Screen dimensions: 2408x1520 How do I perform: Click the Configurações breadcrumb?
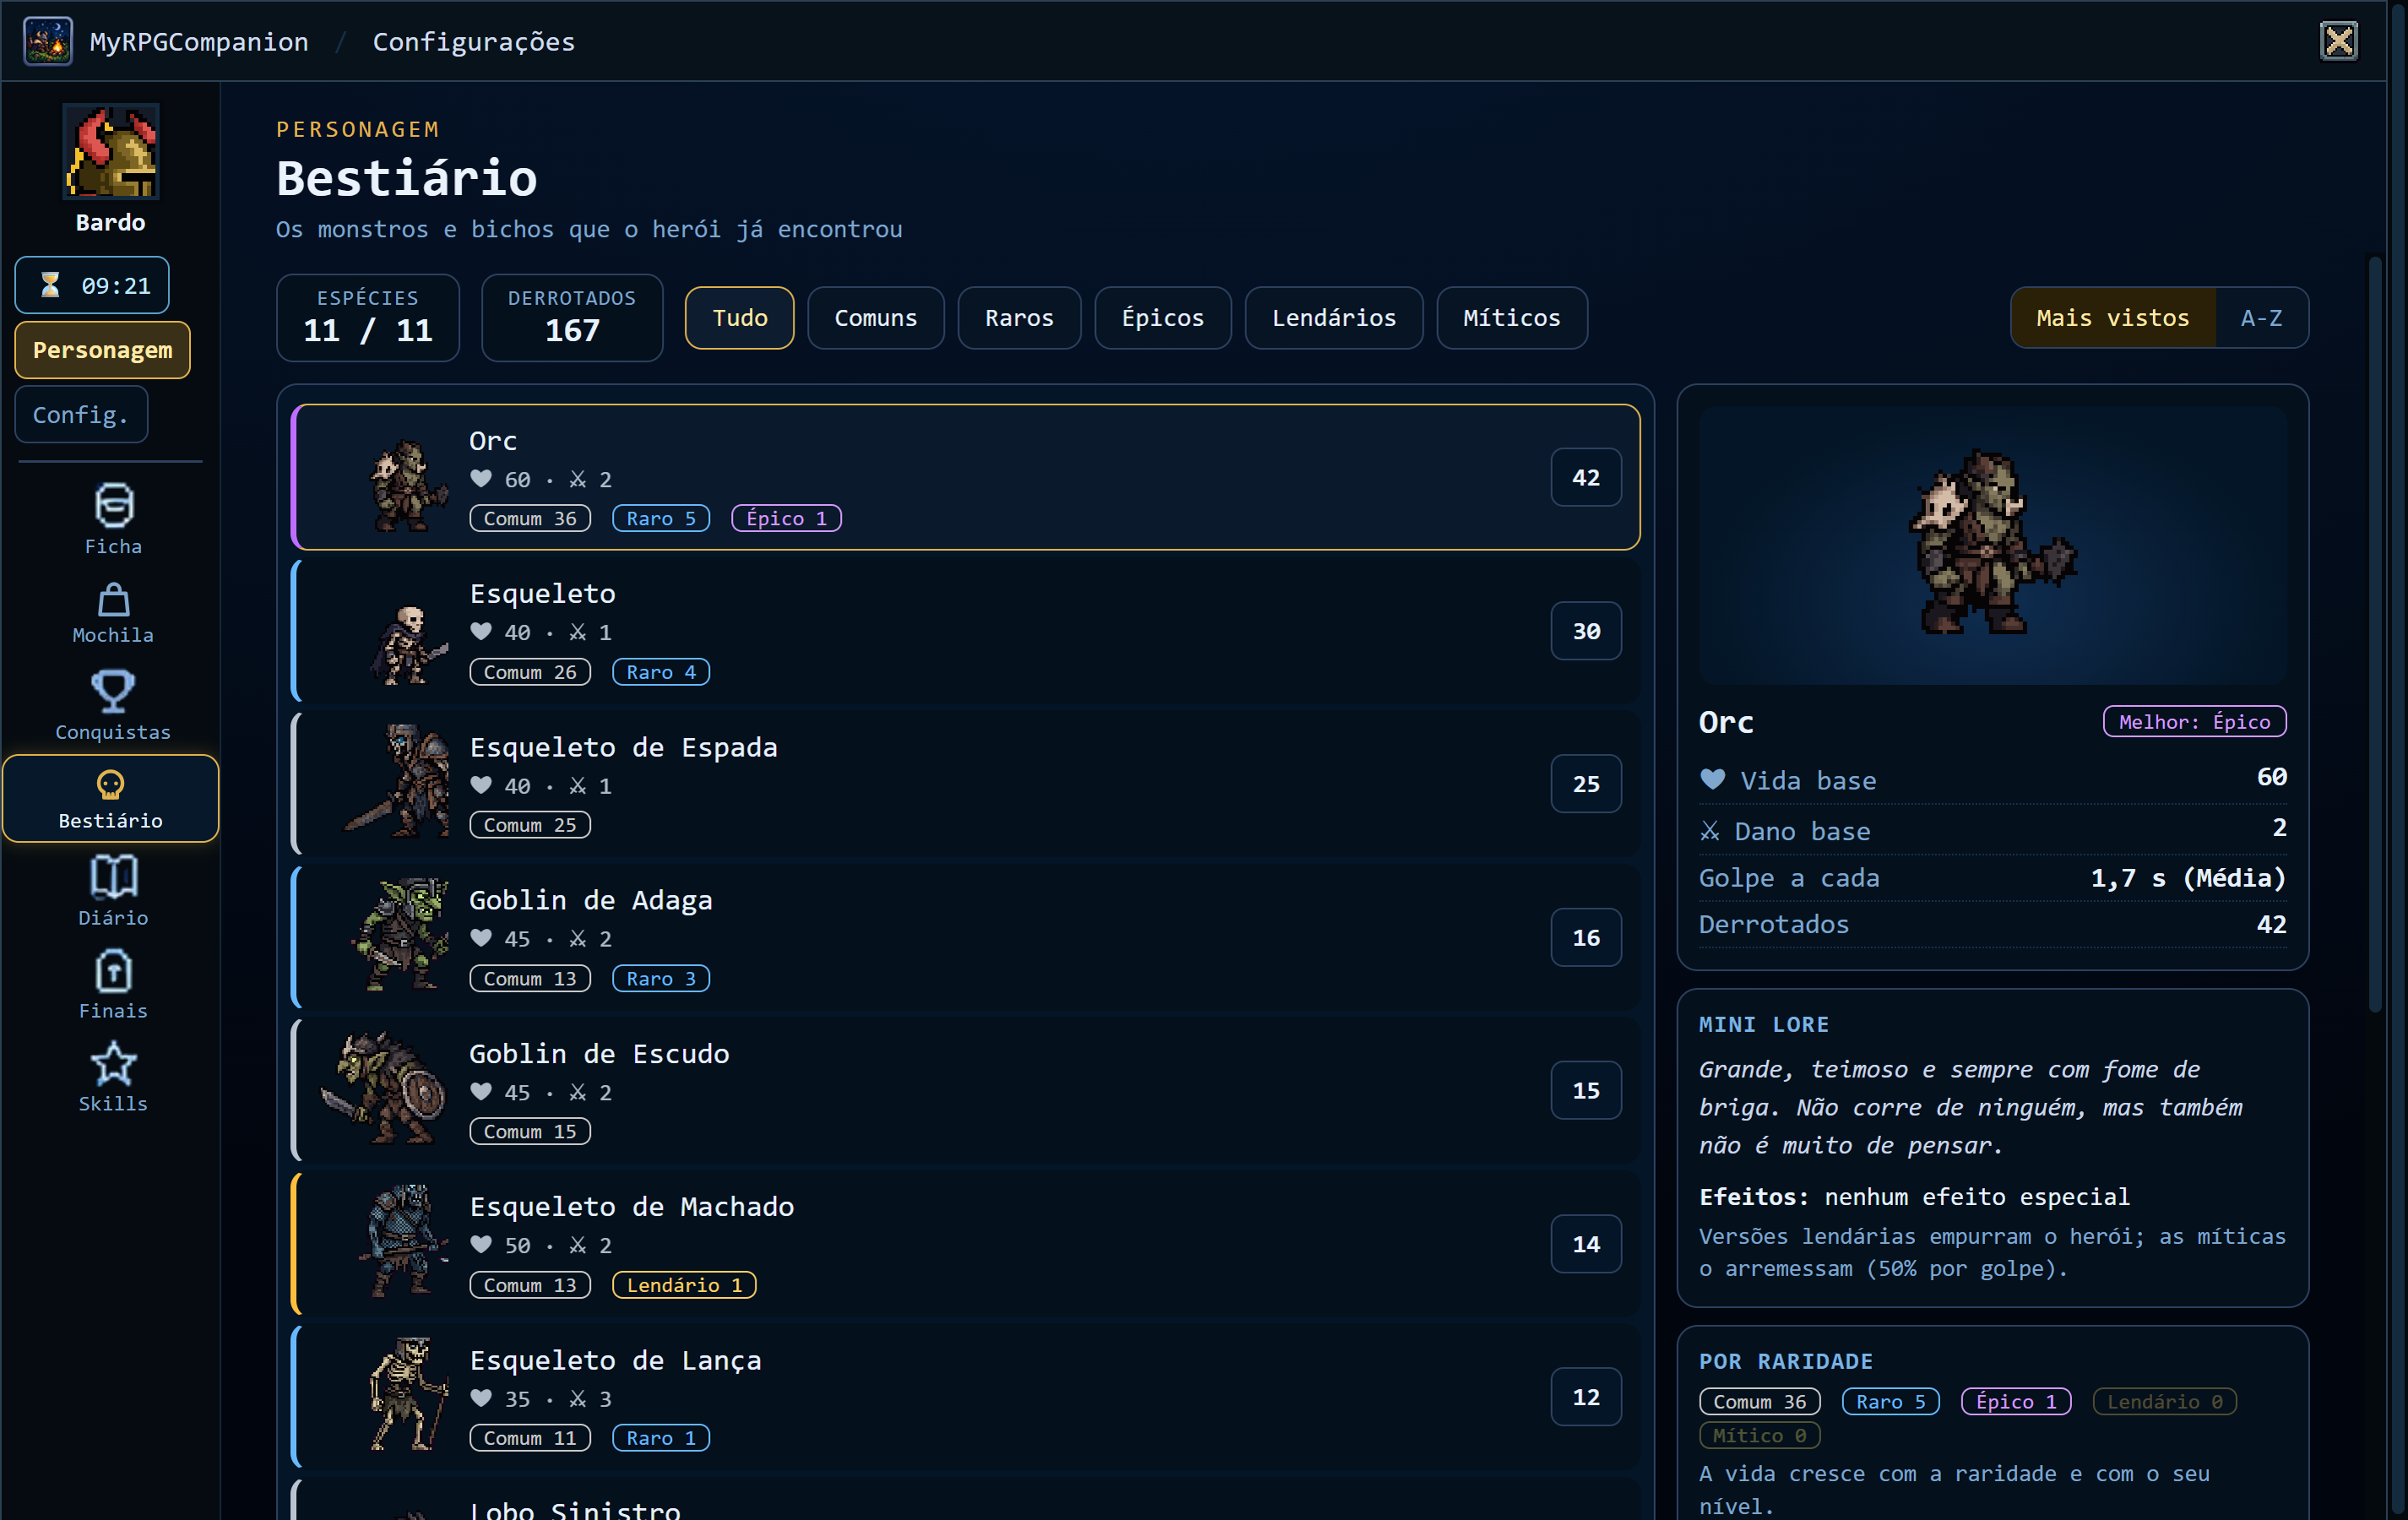(x=474, y=42)
